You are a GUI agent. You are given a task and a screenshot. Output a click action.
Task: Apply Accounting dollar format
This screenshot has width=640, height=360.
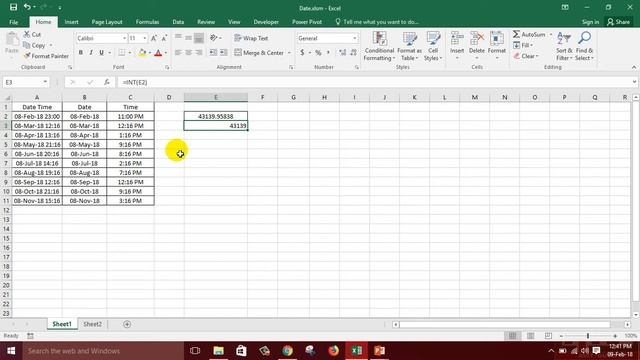(x=302, y=53)
